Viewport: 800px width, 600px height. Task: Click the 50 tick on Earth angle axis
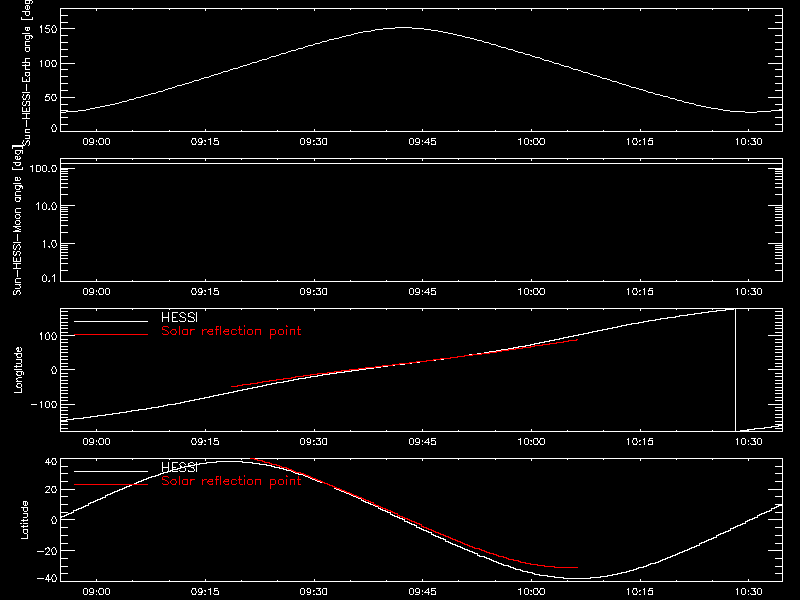coord(51,97)
